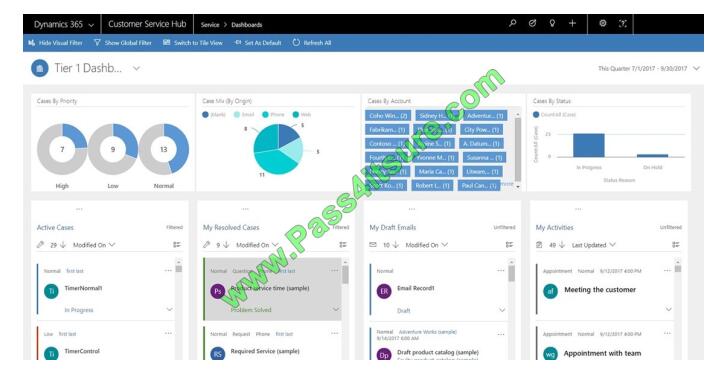Toggle Show Global Filter

click(x=122, y=42)
